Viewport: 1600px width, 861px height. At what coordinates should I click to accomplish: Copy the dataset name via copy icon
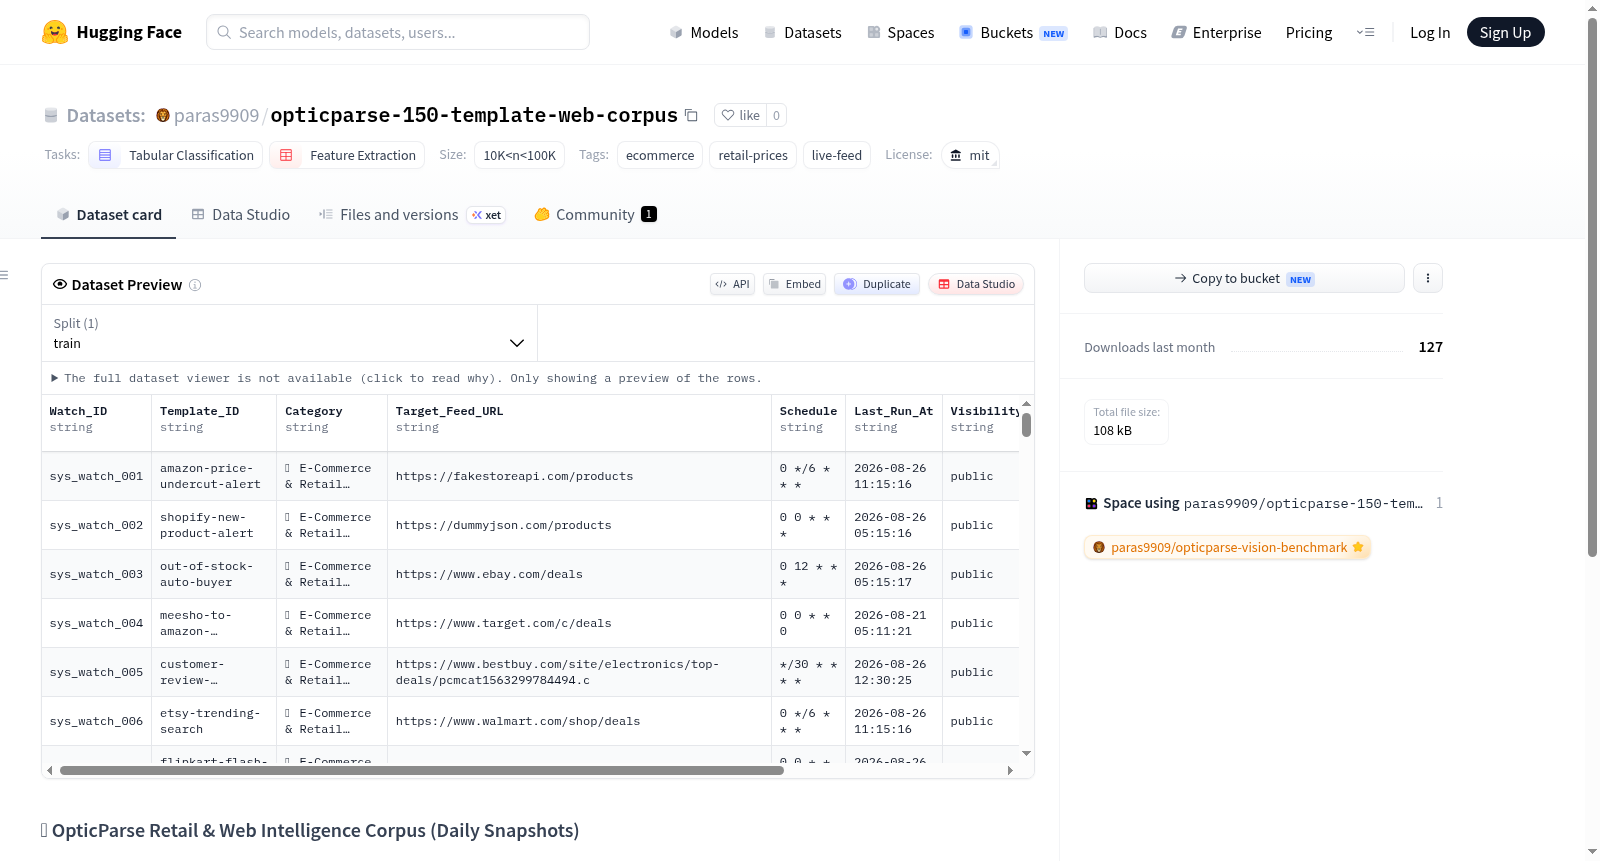coord(691,115)
